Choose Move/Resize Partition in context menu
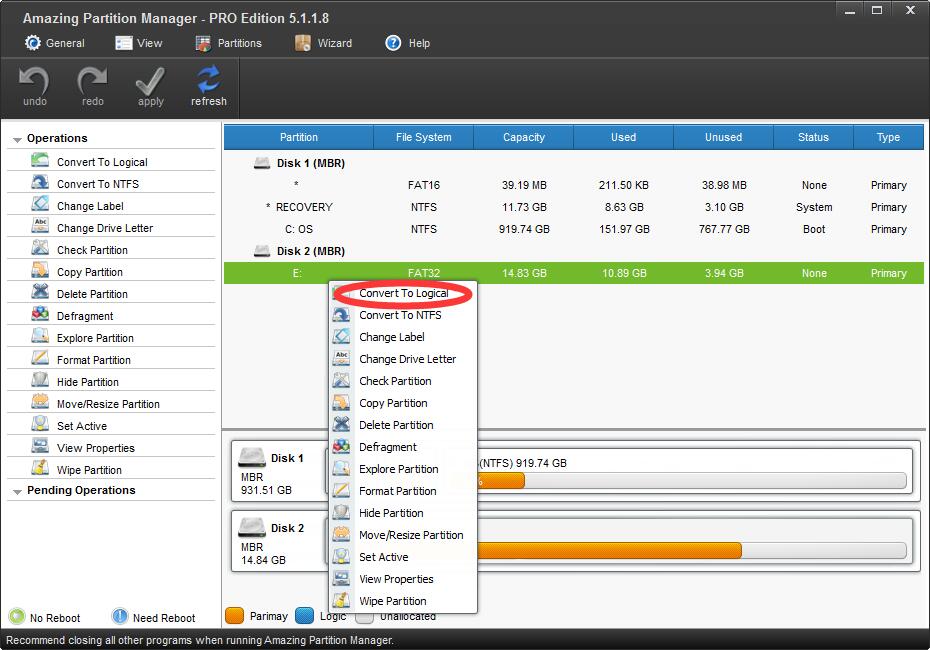This screenshot has width=930, height=650. point(403,534)
